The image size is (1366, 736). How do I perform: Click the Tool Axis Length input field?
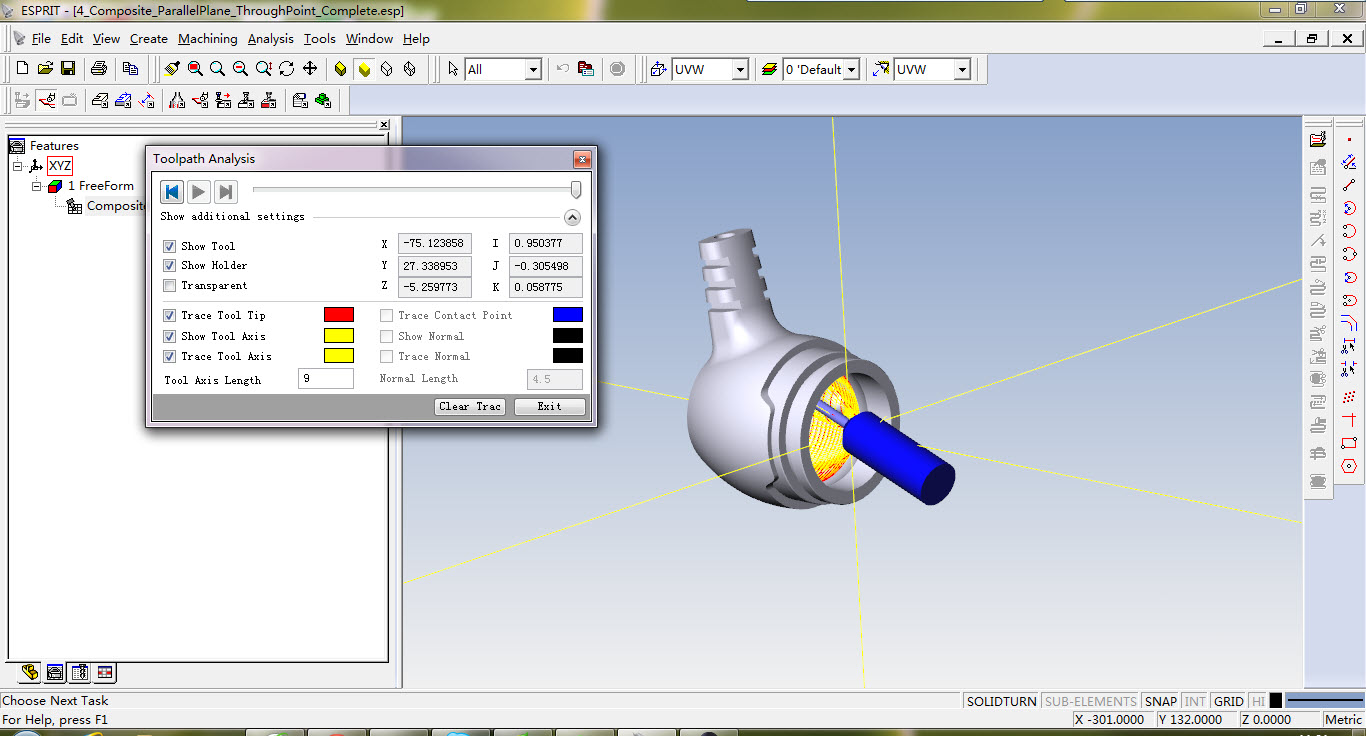click(326, 379)
